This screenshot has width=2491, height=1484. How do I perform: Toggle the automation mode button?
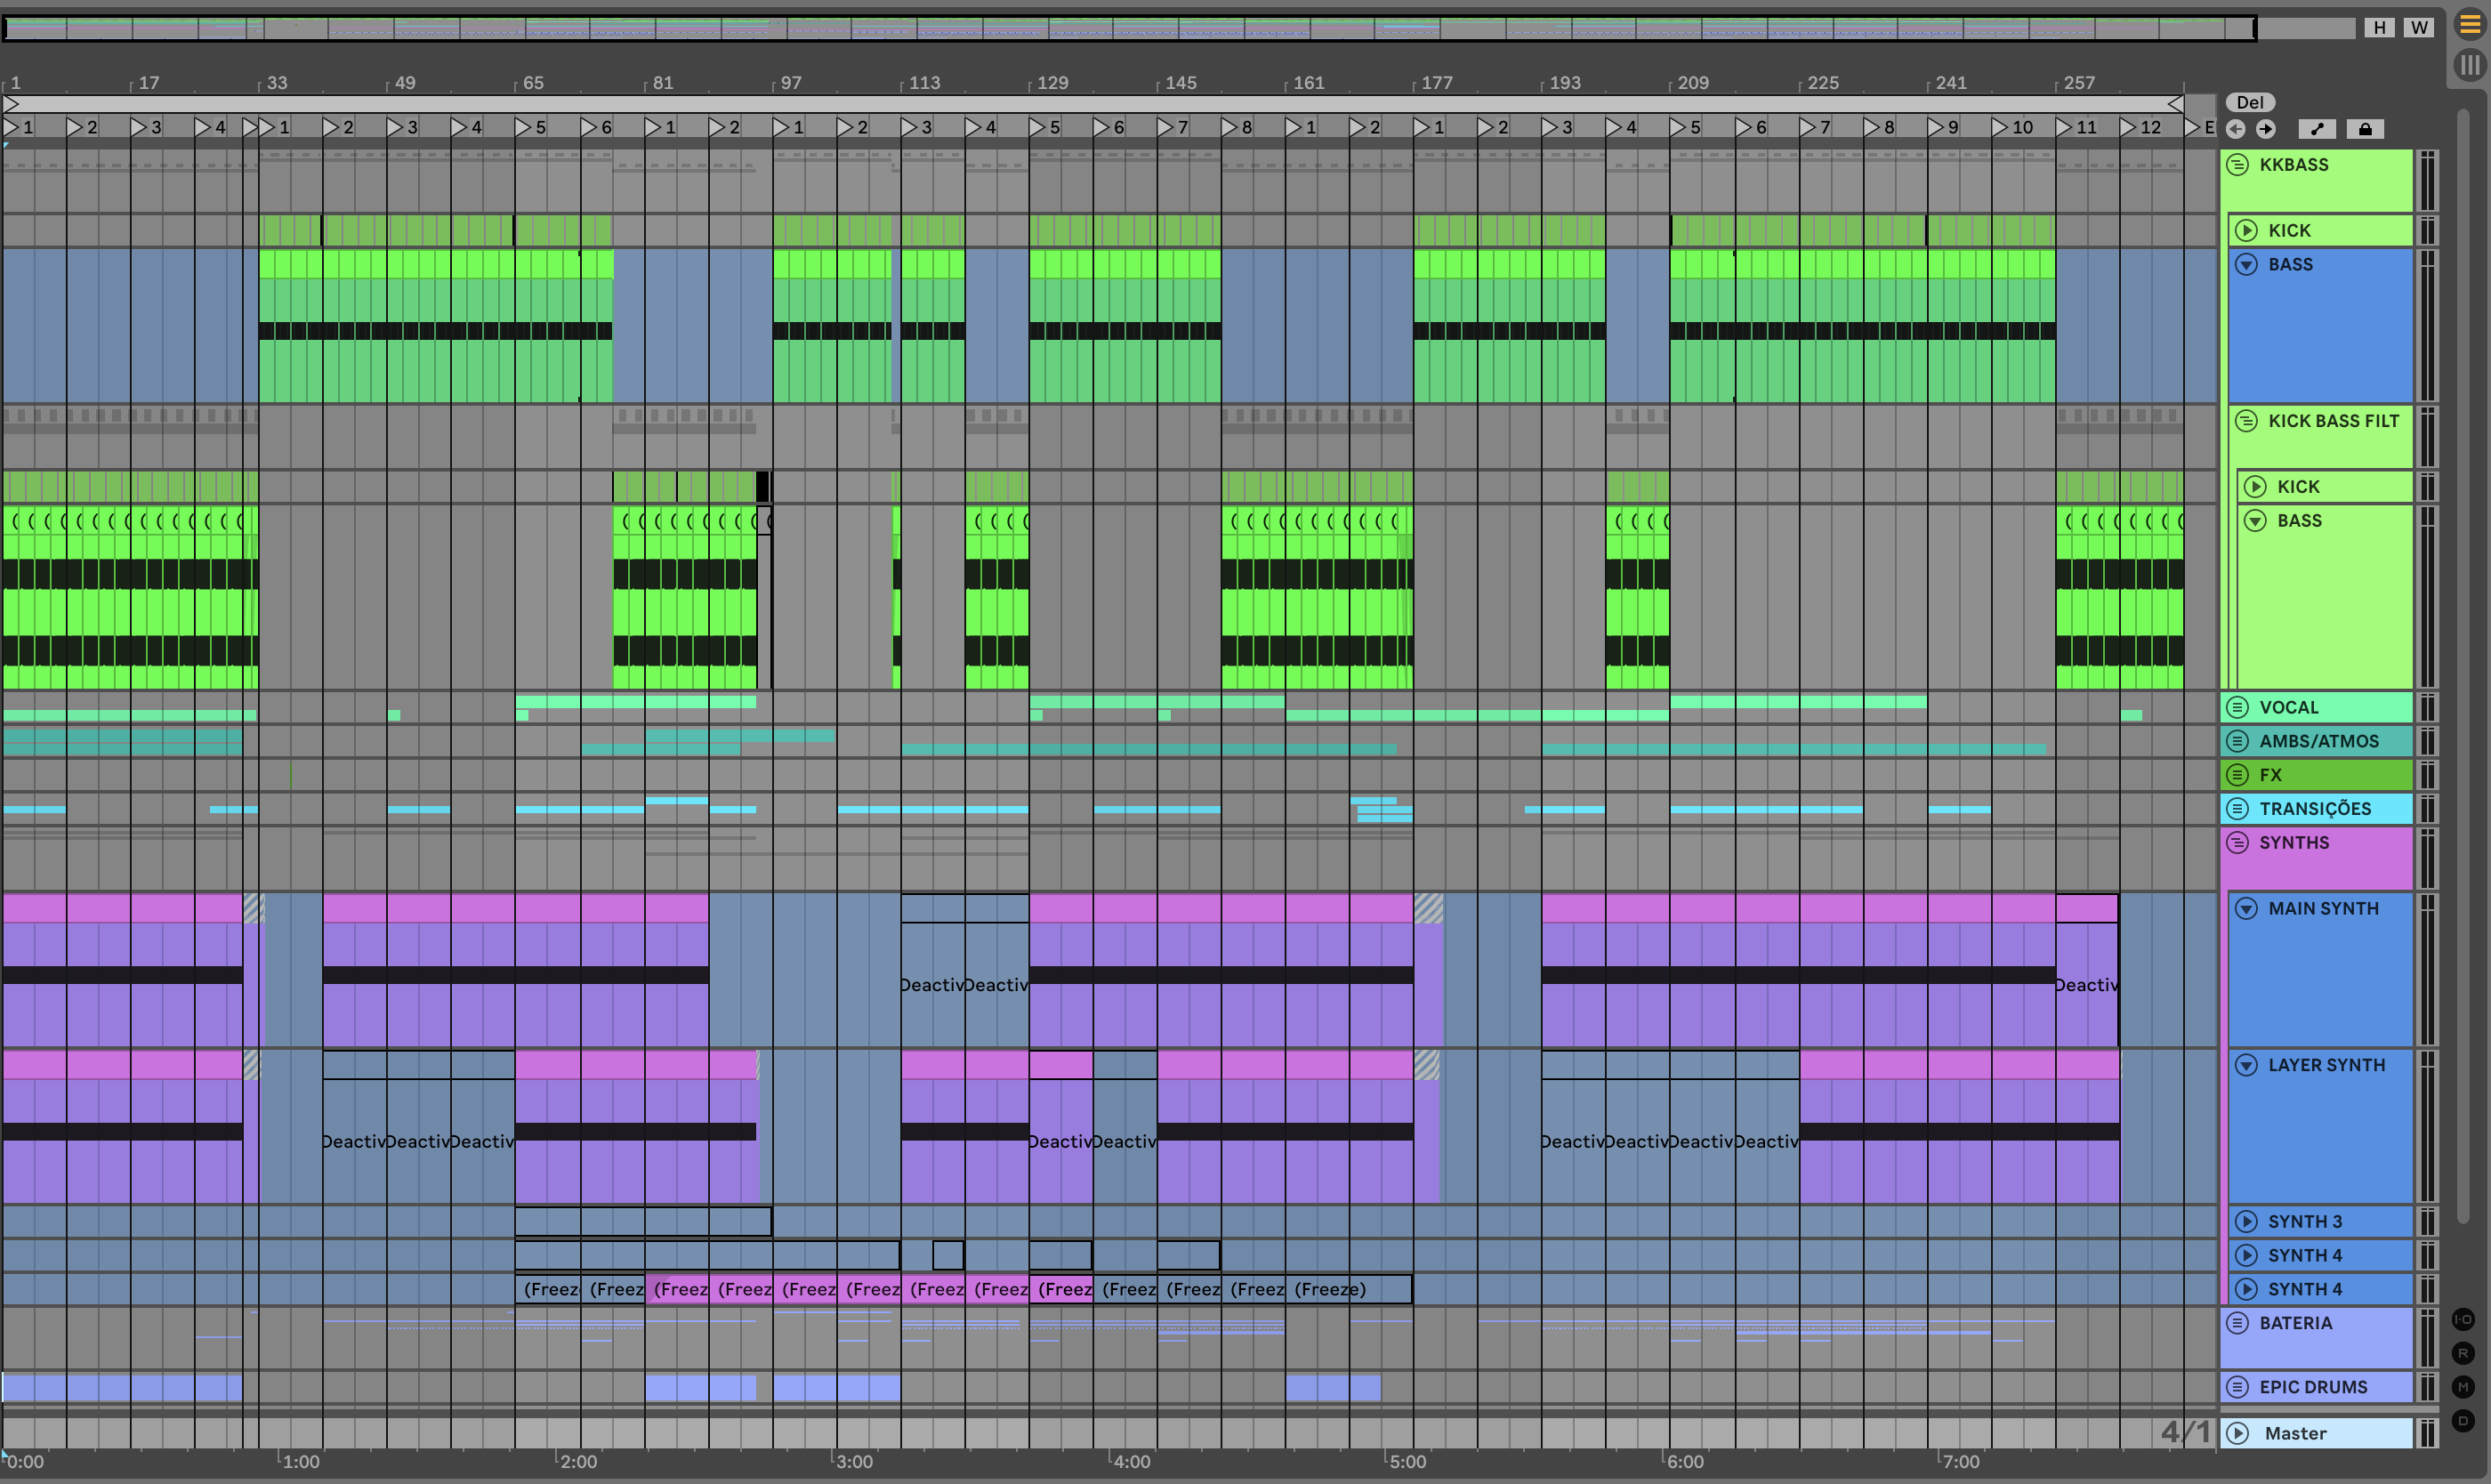(x=2317, y=129)
